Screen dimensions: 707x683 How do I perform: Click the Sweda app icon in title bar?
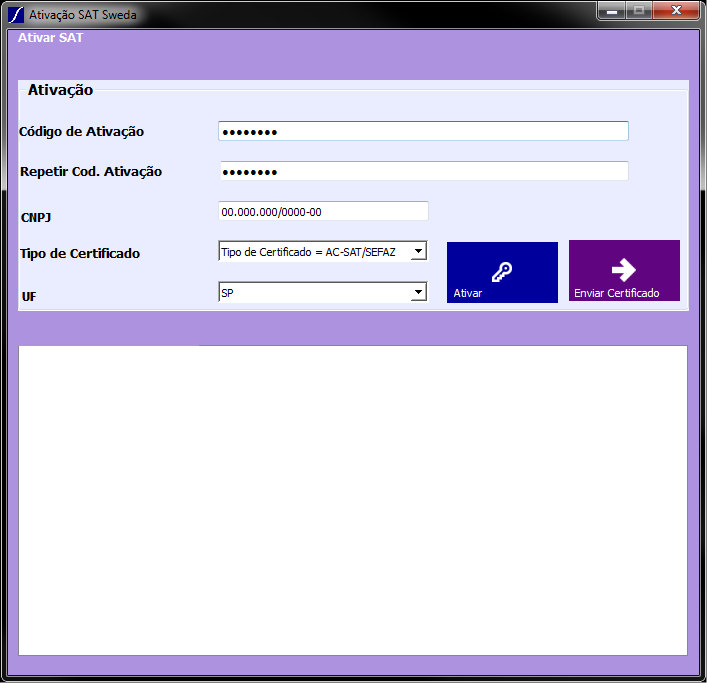click(16, 15)
